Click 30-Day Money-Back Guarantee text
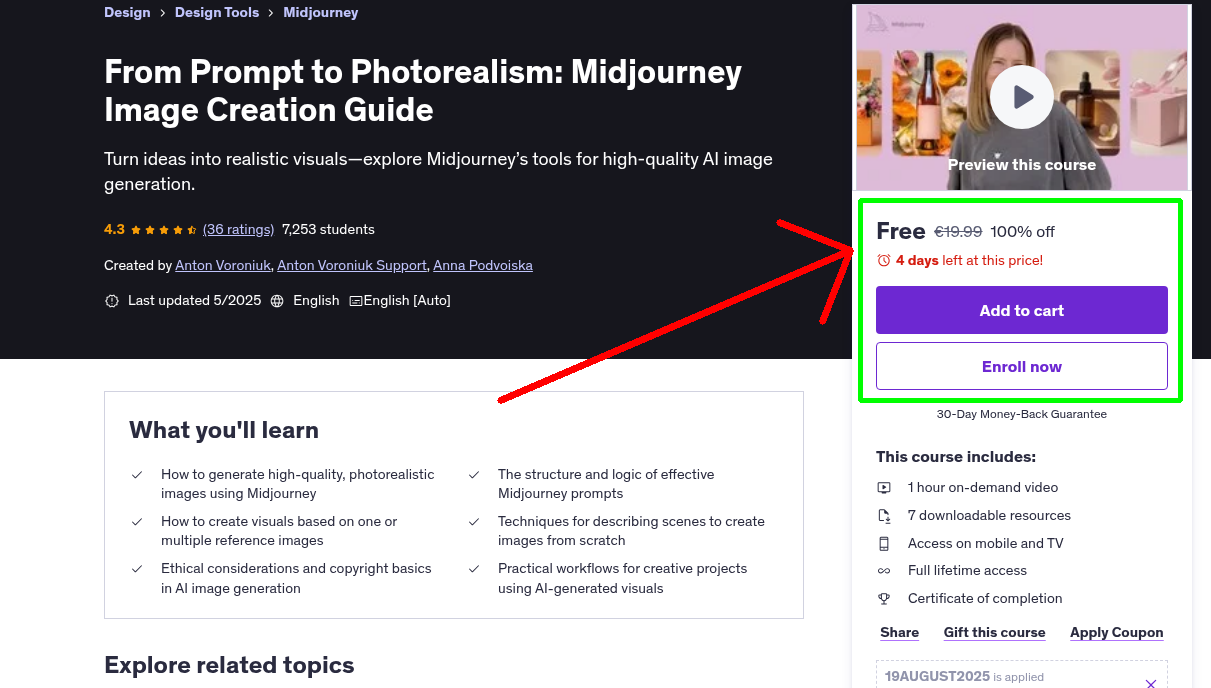 [x=1021, y=413]
